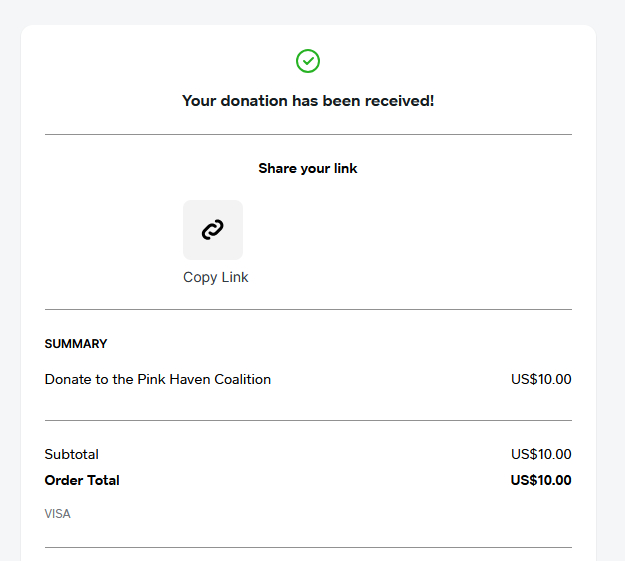Viewport: 625px width, 561px height.
Task: Click the Subtotal US$10.00 value
Action: point(541,454)
